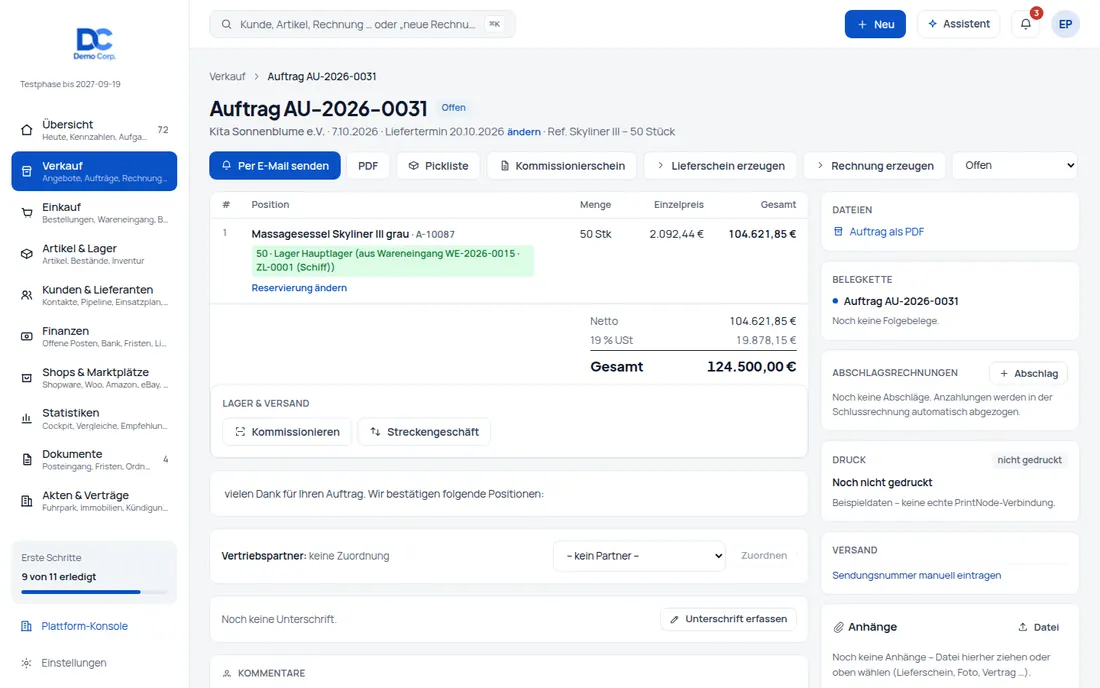Click the Akten & Verträge building icon
The height and width of the screenshot is (688, 1100).
(x=27, y=501)
